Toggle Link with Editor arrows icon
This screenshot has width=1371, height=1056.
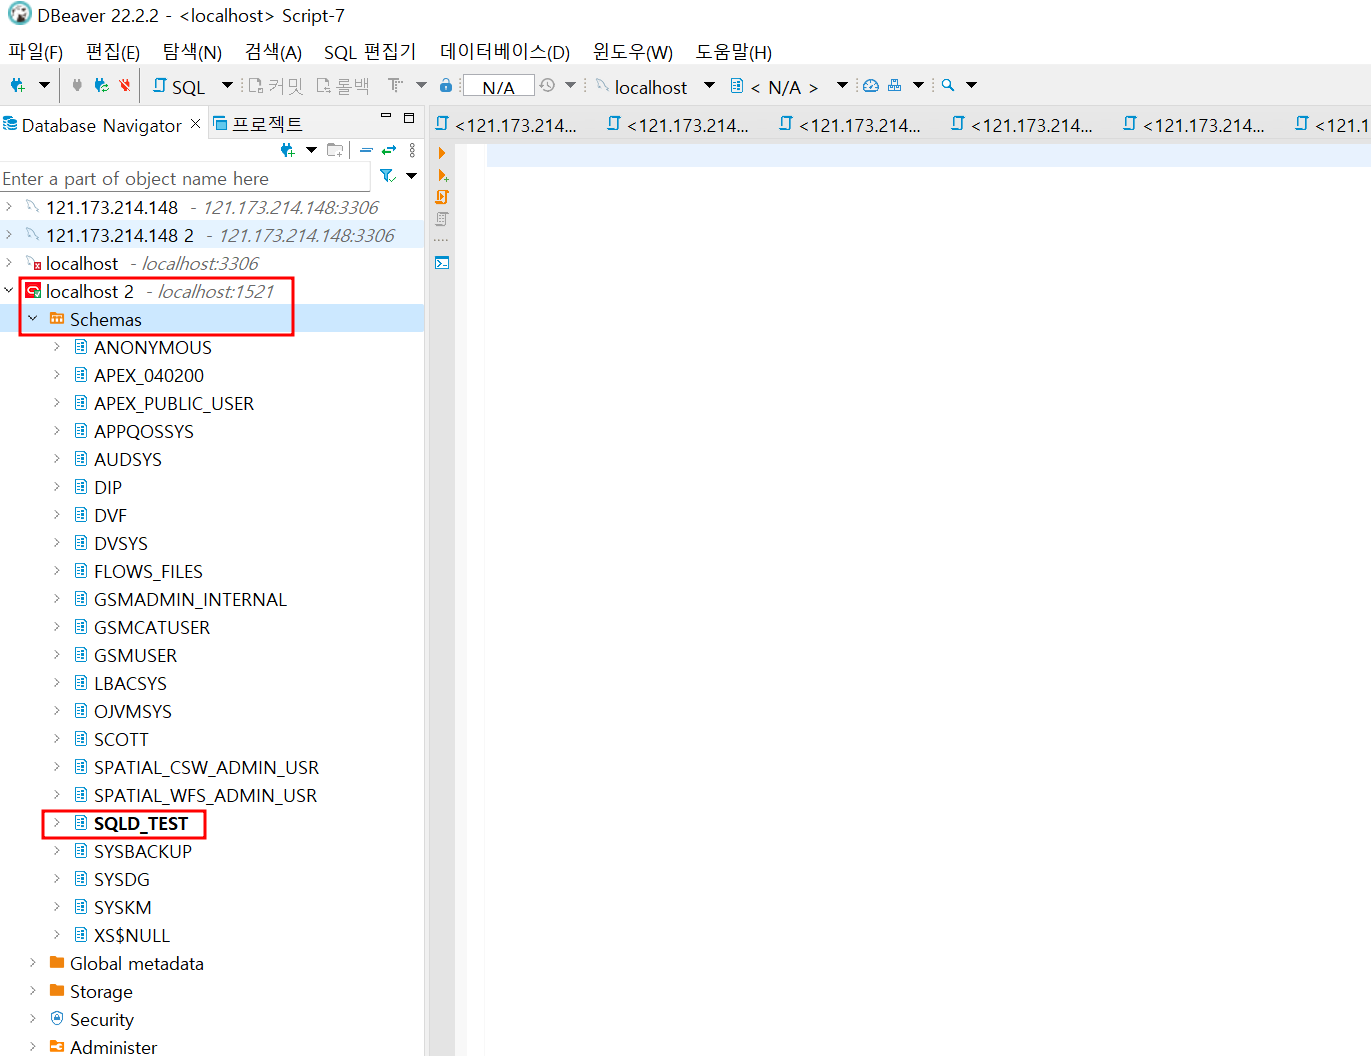[x=389, y=150]
